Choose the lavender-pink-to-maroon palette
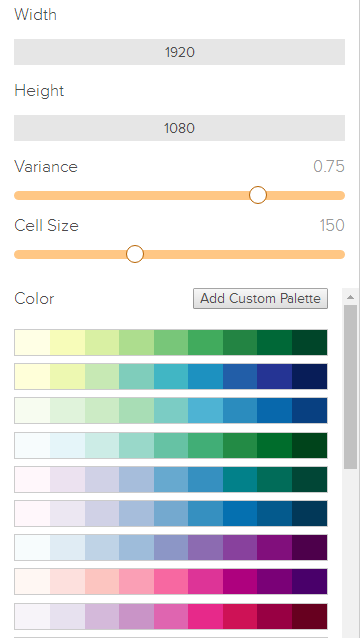 click(171, 616)
